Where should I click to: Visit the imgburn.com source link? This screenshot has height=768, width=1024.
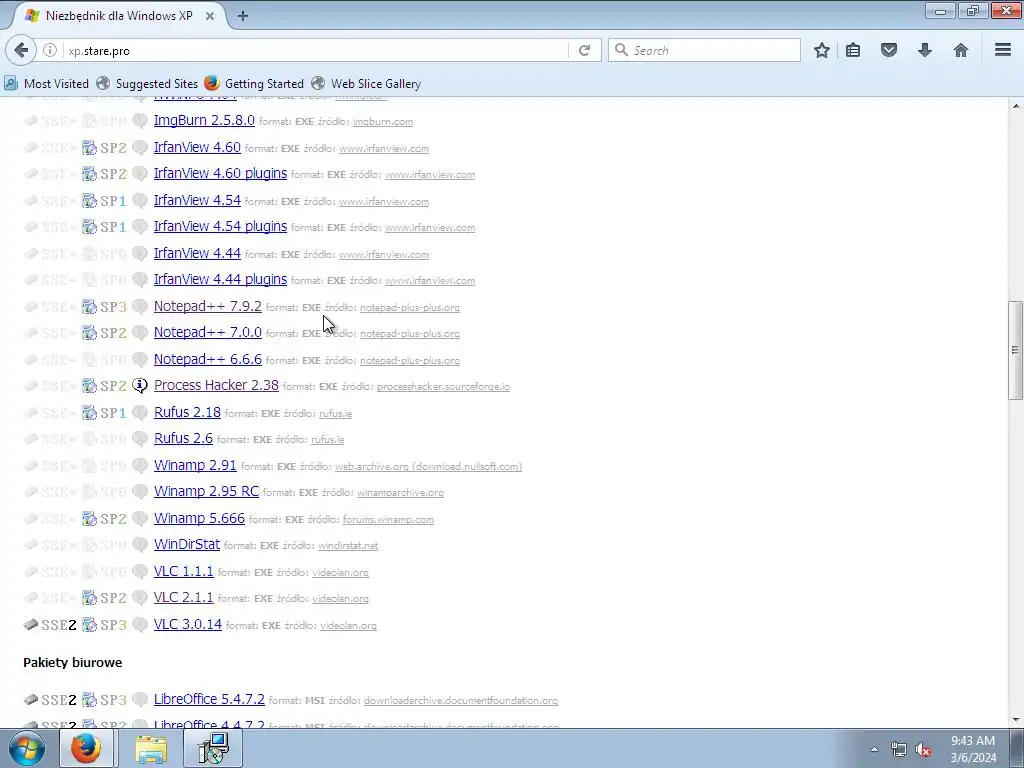tap(383, 121)
